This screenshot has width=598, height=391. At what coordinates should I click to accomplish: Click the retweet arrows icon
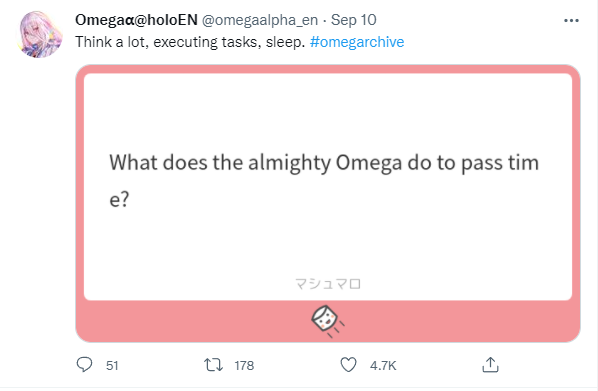pyautogui.click(x=213, y=365)
